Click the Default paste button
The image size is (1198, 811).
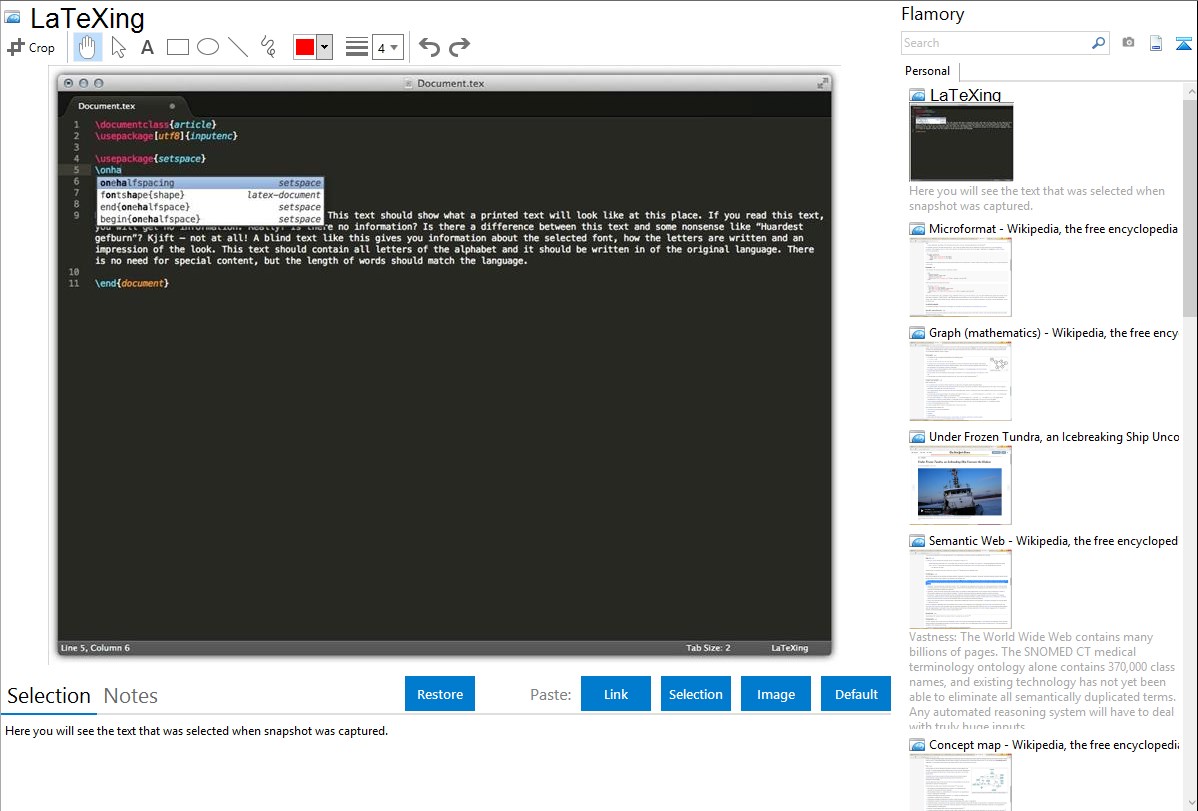point(856,694)
